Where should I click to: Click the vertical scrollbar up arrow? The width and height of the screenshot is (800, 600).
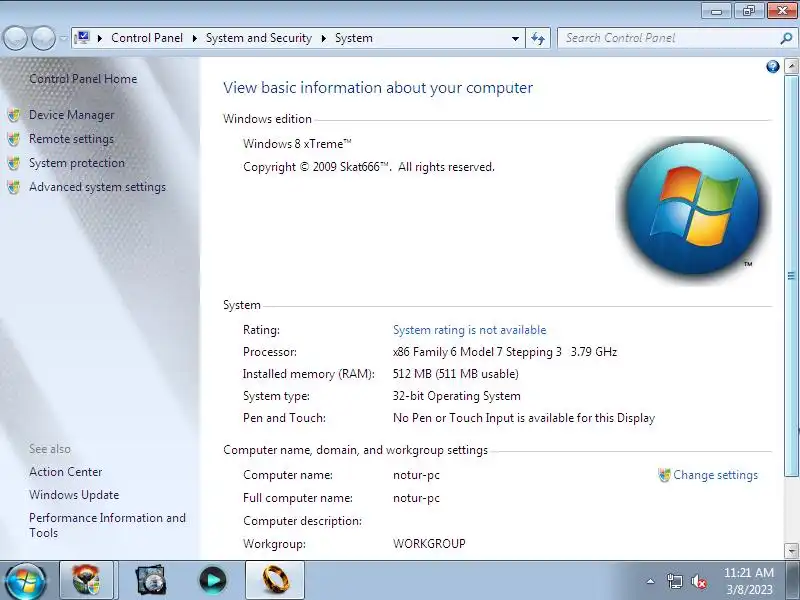pyautogui.click(x=791, y=66)
